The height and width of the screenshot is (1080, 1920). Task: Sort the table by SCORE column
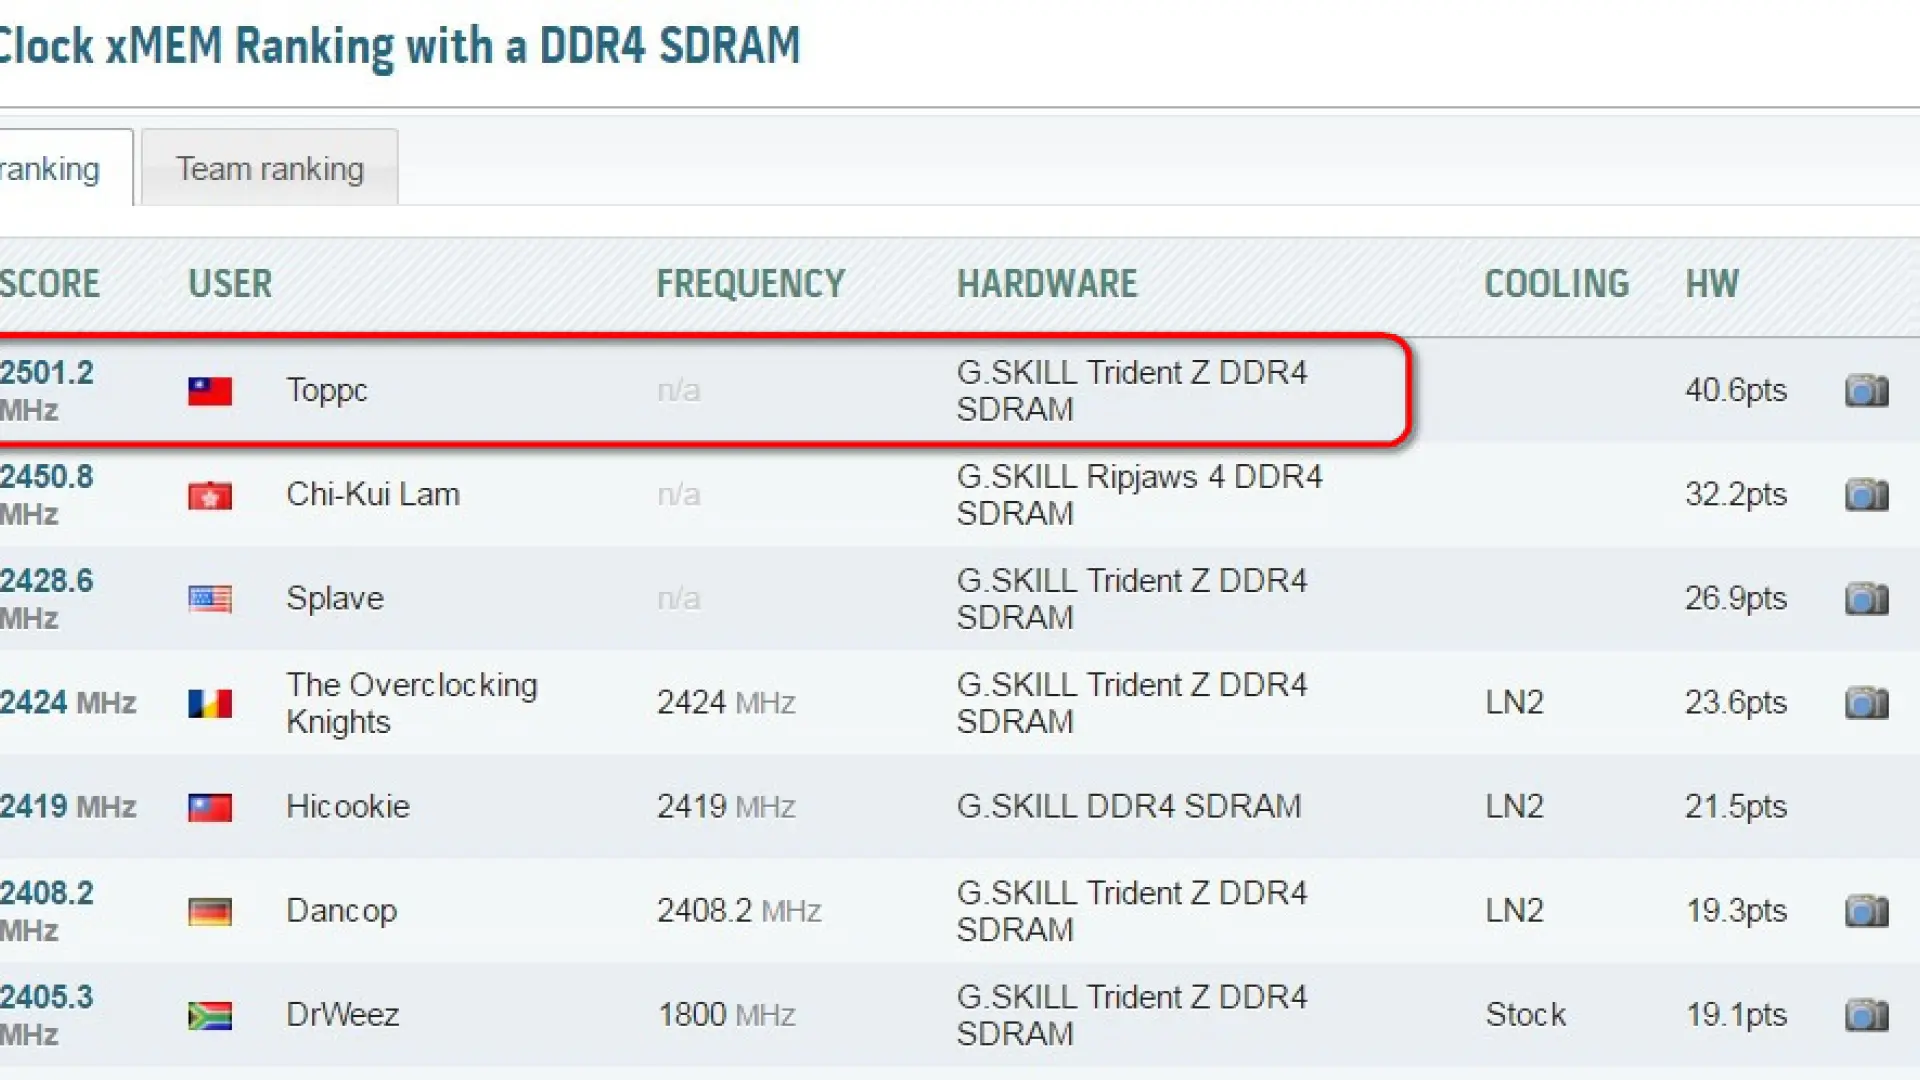pos(50,283)
